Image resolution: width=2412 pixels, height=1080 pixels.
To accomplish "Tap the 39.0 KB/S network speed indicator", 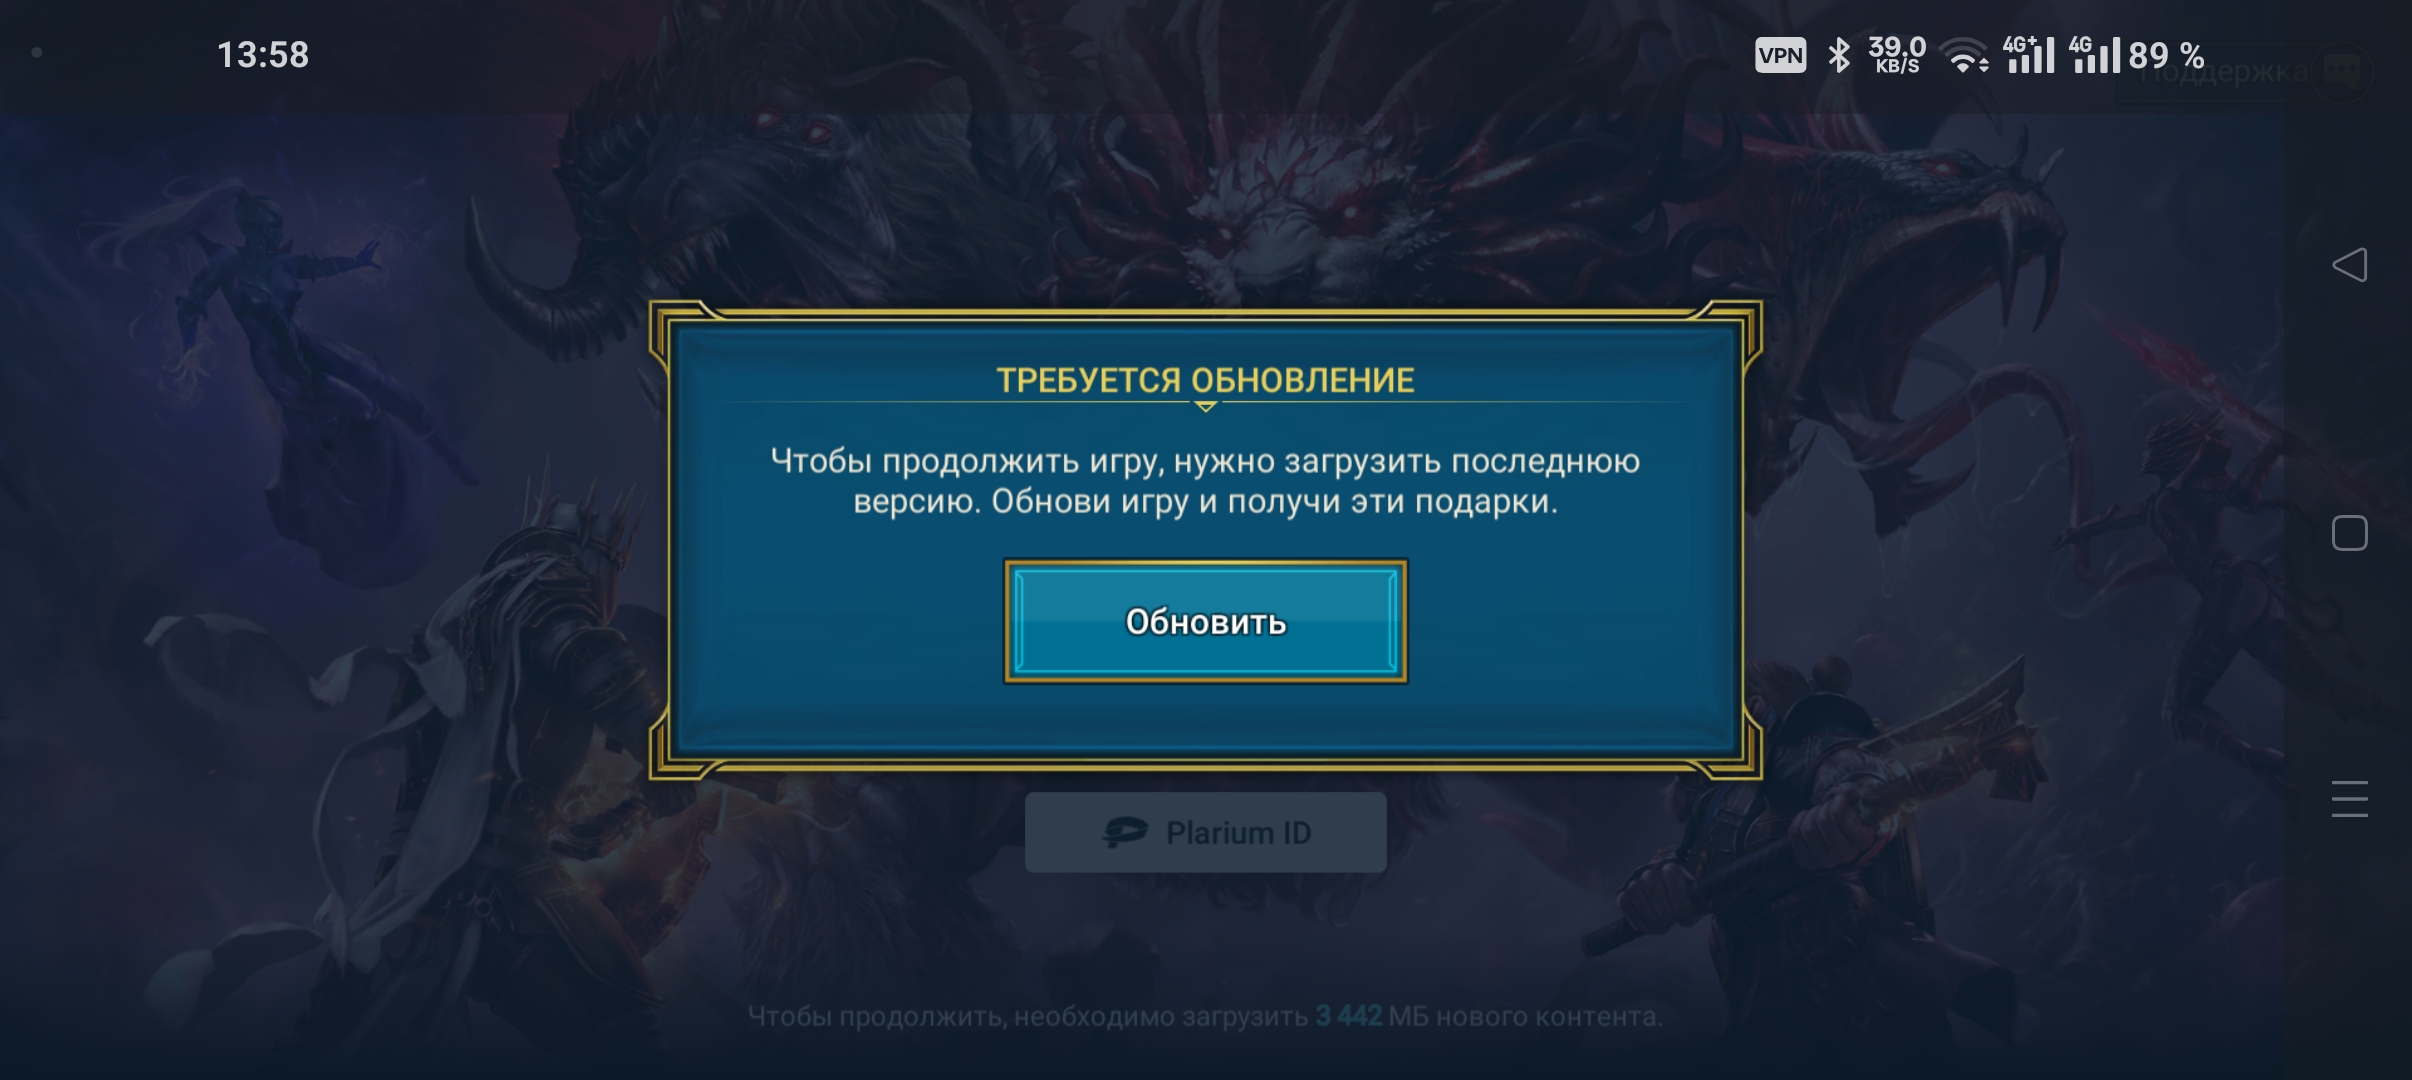I will [x=1897, y=55].
